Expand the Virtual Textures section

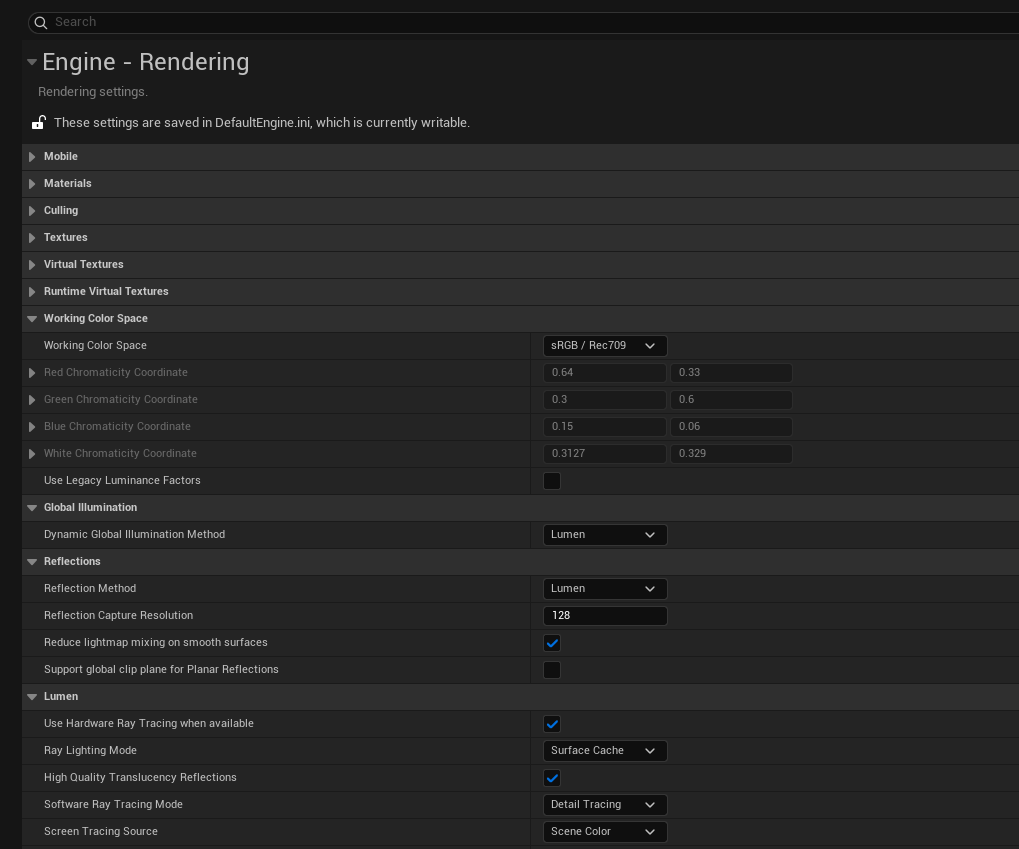click(32, 265)
